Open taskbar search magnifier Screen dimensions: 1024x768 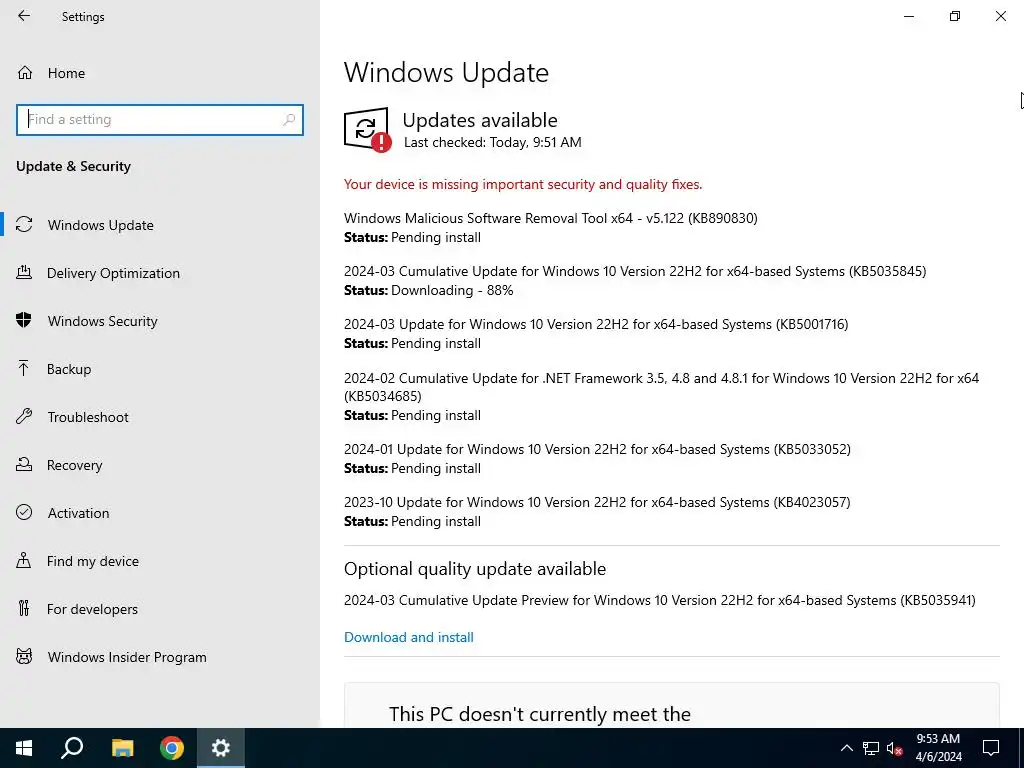(72, 748)
